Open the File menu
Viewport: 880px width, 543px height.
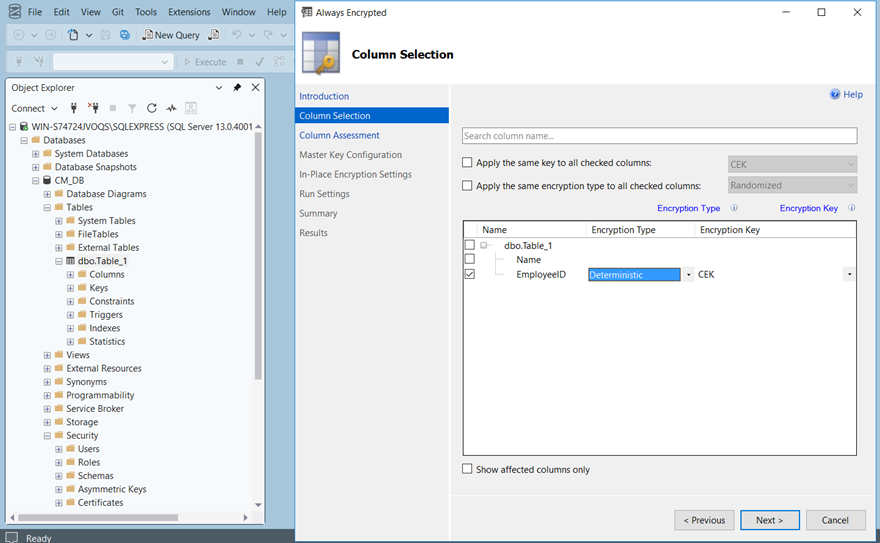click(x=35, y=12)
